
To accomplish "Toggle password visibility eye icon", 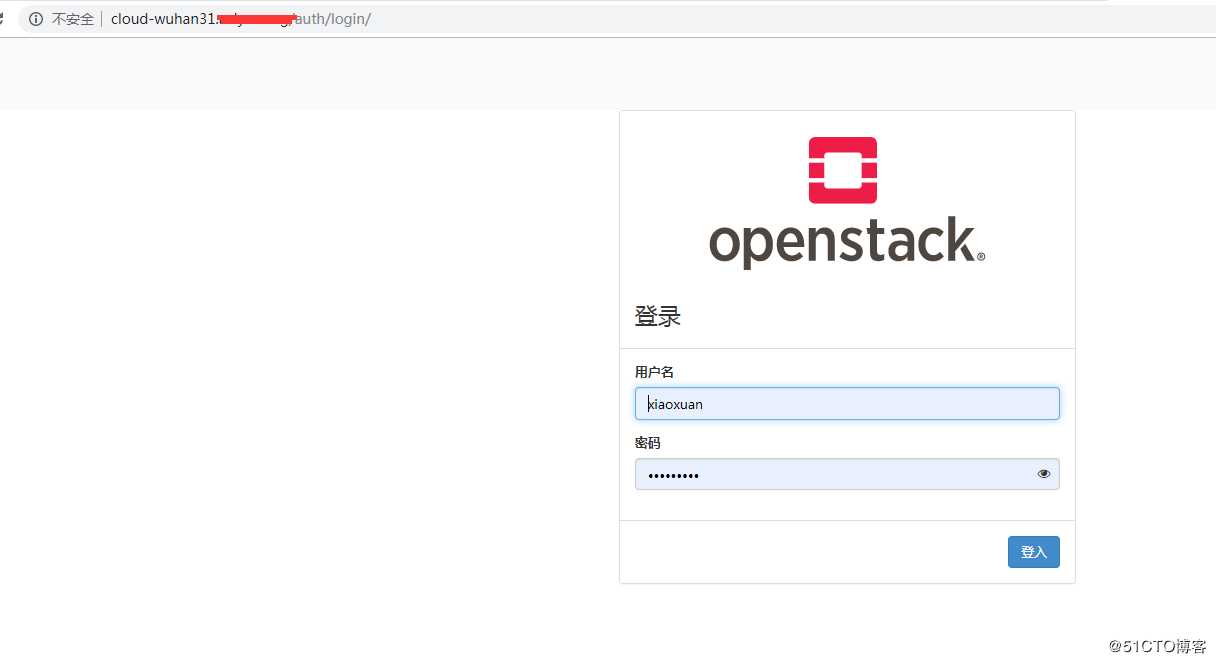I will pyautogui.click(x=1044, y=474).
